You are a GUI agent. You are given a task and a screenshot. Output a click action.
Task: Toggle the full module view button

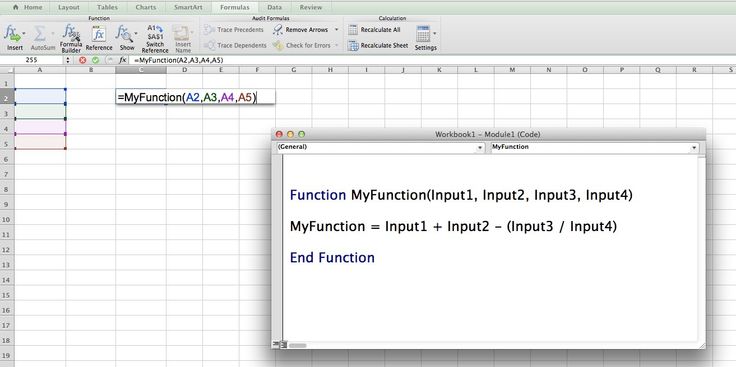click(x=283, y=345)
